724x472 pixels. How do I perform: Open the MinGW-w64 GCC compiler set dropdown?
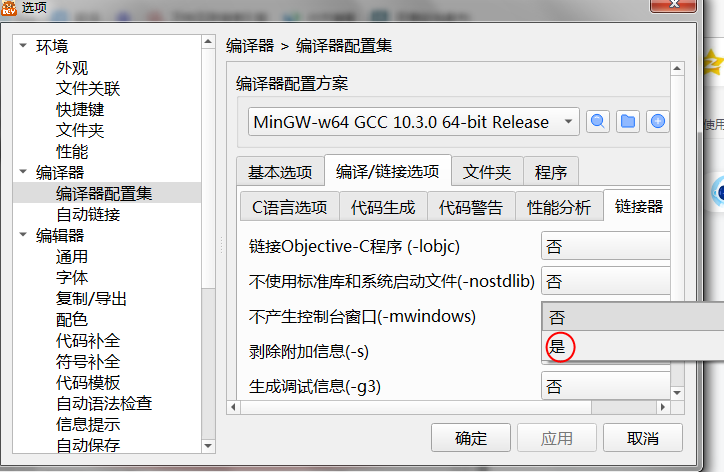(x=414, y=122)
